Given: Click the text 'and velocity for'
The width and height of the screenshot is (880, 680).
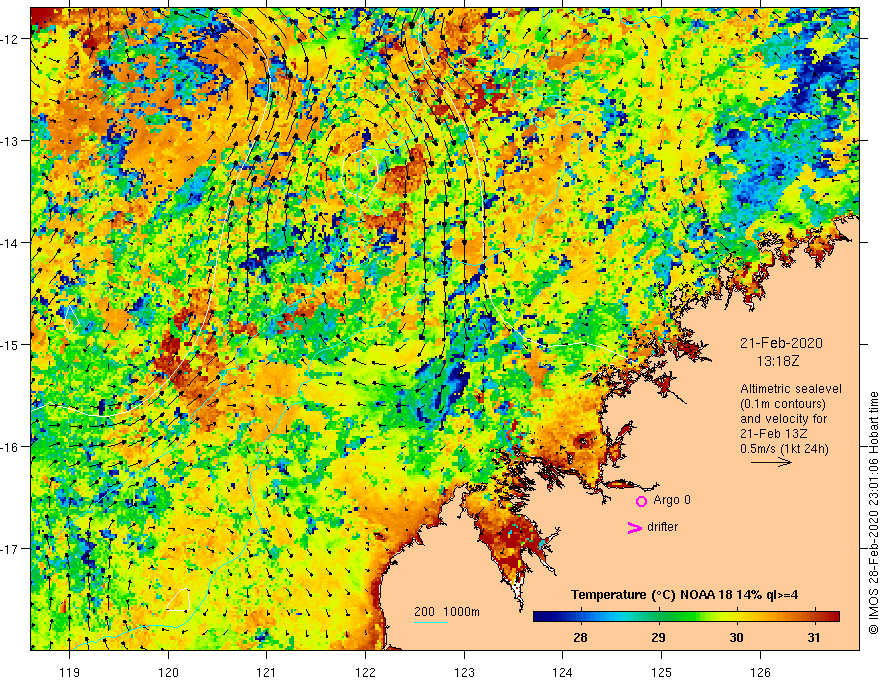Looking at the screenshot, I should [783, 419].
